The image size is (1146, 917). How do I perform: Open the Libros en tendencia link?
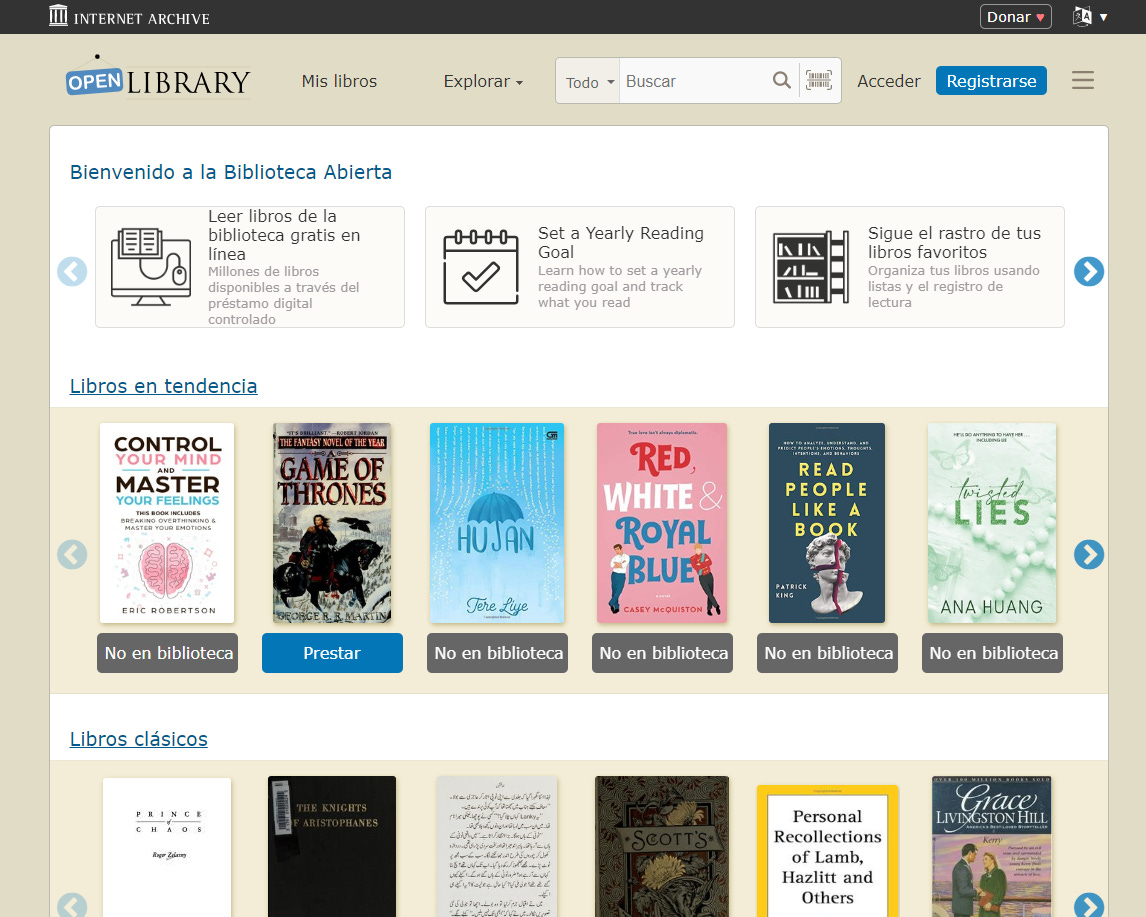[164, 386]
